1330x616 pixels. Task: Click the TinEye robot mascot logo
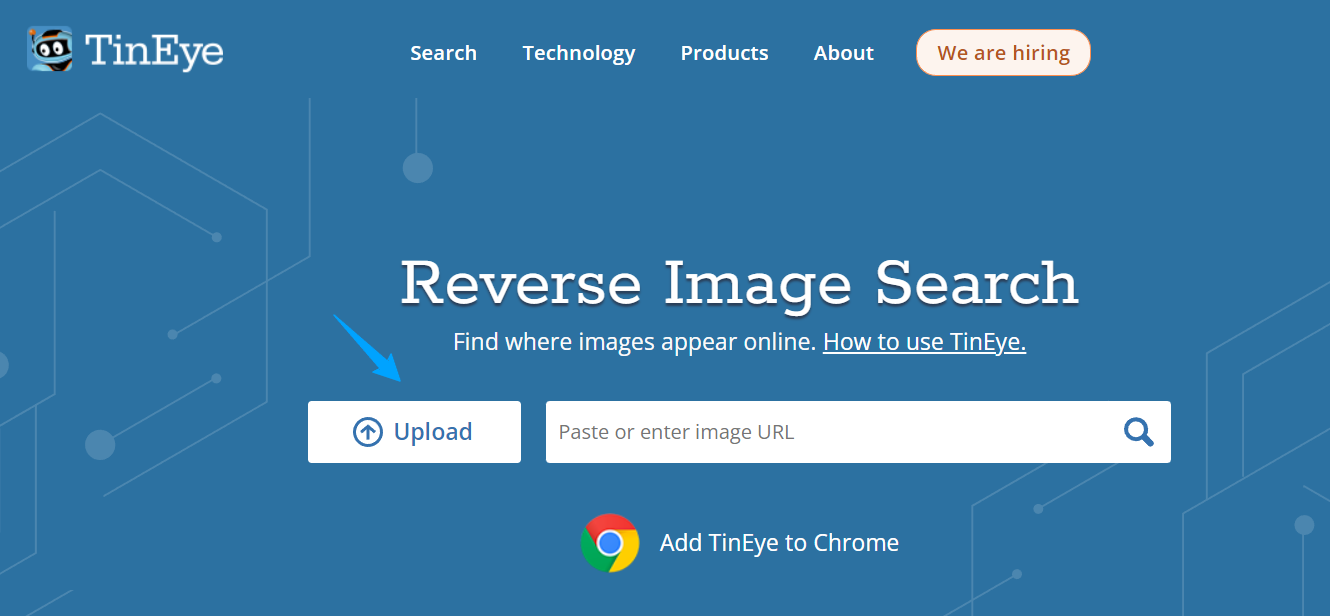49,49
